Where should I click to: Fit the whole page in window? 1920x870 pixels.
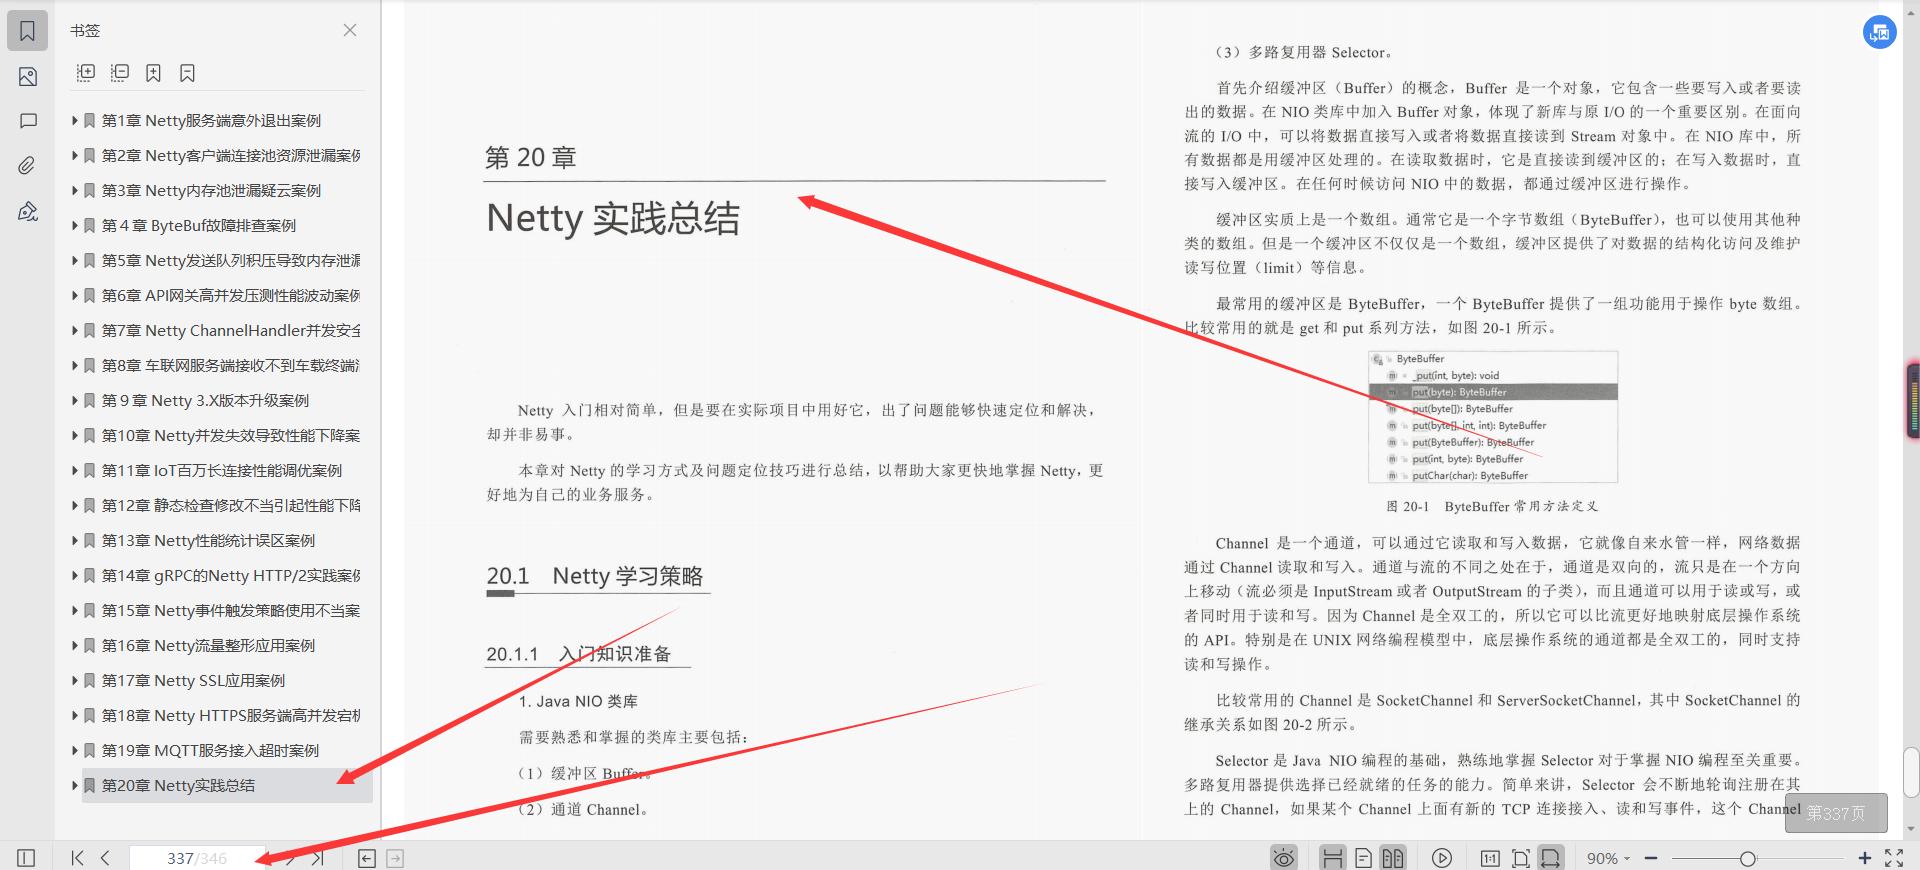point(1520,858)
